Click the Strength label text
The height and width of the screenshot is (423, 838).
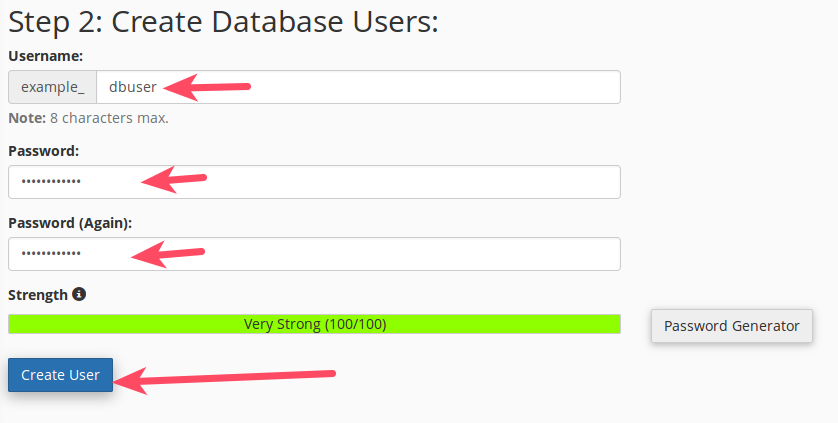pyautogui.click(x=38, y=295)
